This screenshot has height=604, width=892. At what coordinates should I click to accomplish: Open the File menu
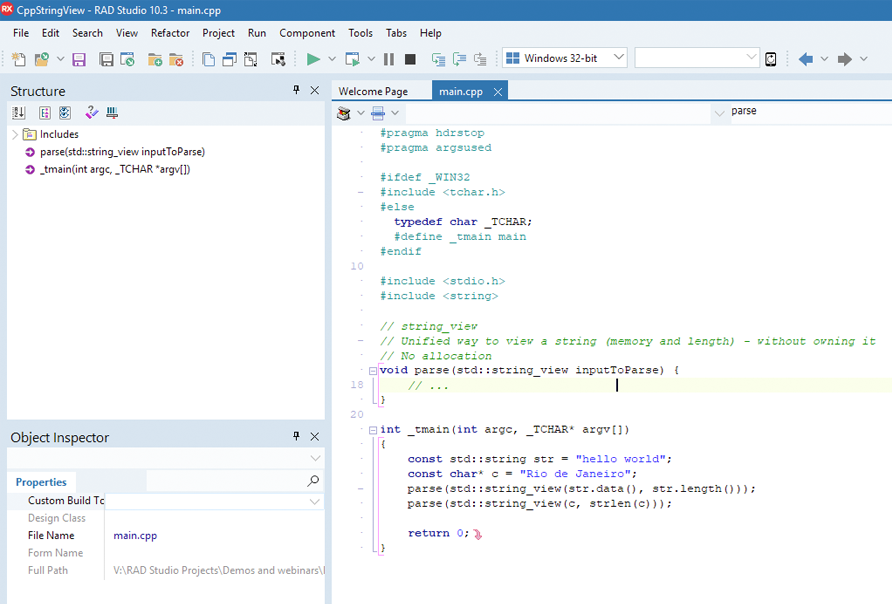(x=21, y=33)
